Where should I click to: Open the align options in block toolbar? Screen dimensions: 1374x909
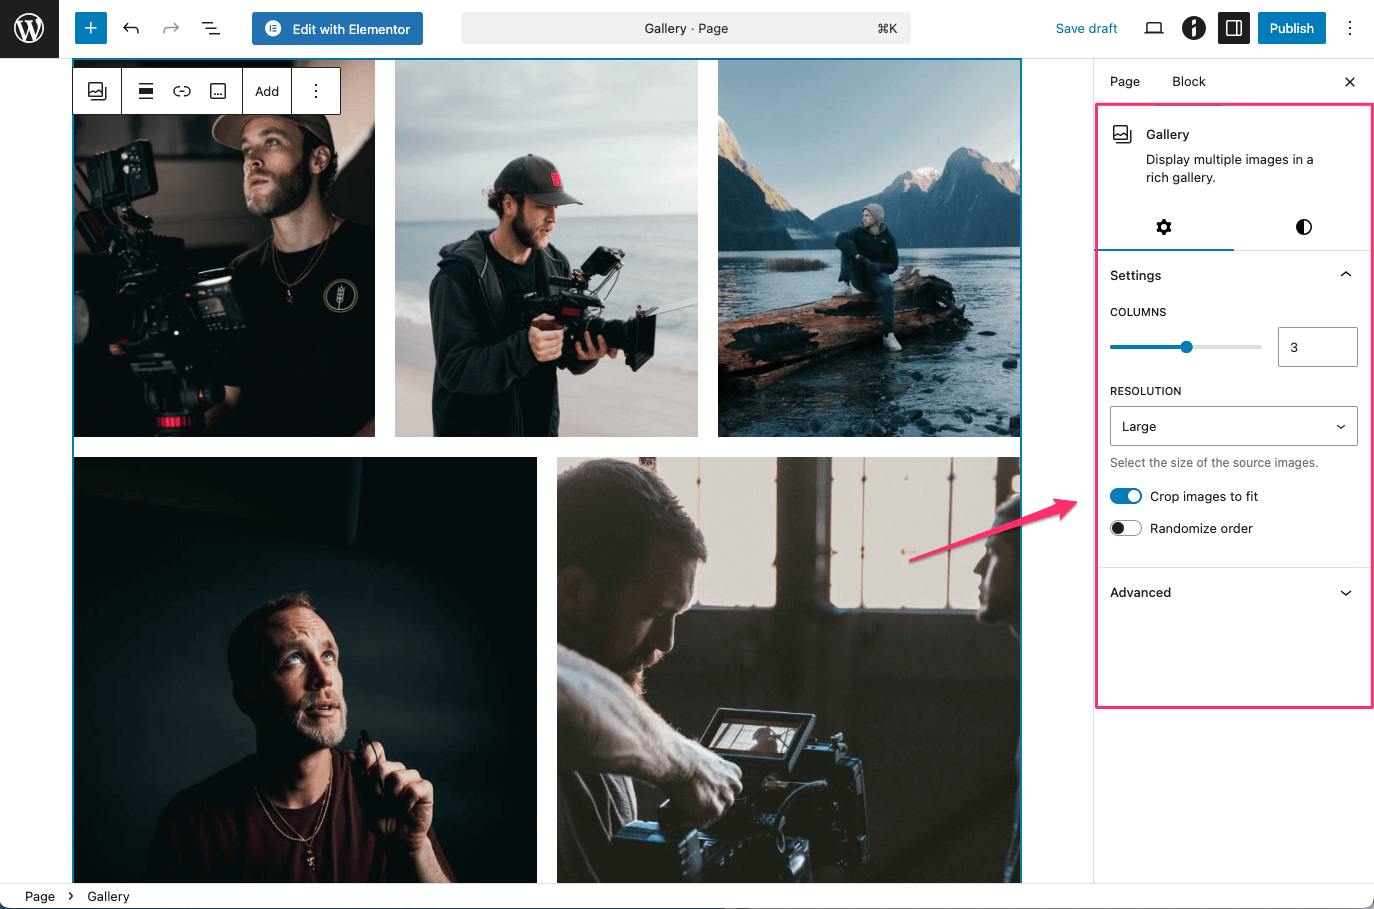tap(146, 91)
